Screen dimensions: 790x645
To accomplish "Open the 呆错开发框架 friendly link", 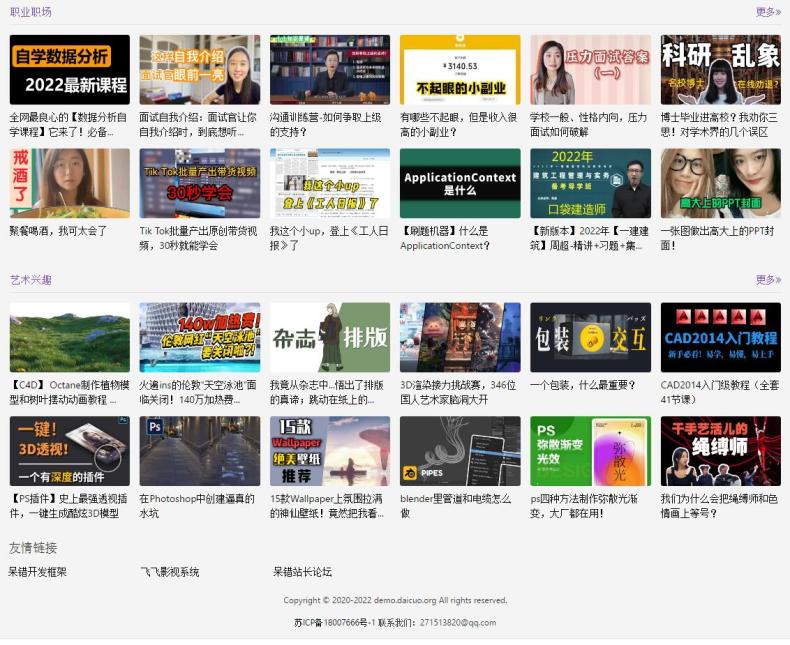I will (x=38, y=572).
